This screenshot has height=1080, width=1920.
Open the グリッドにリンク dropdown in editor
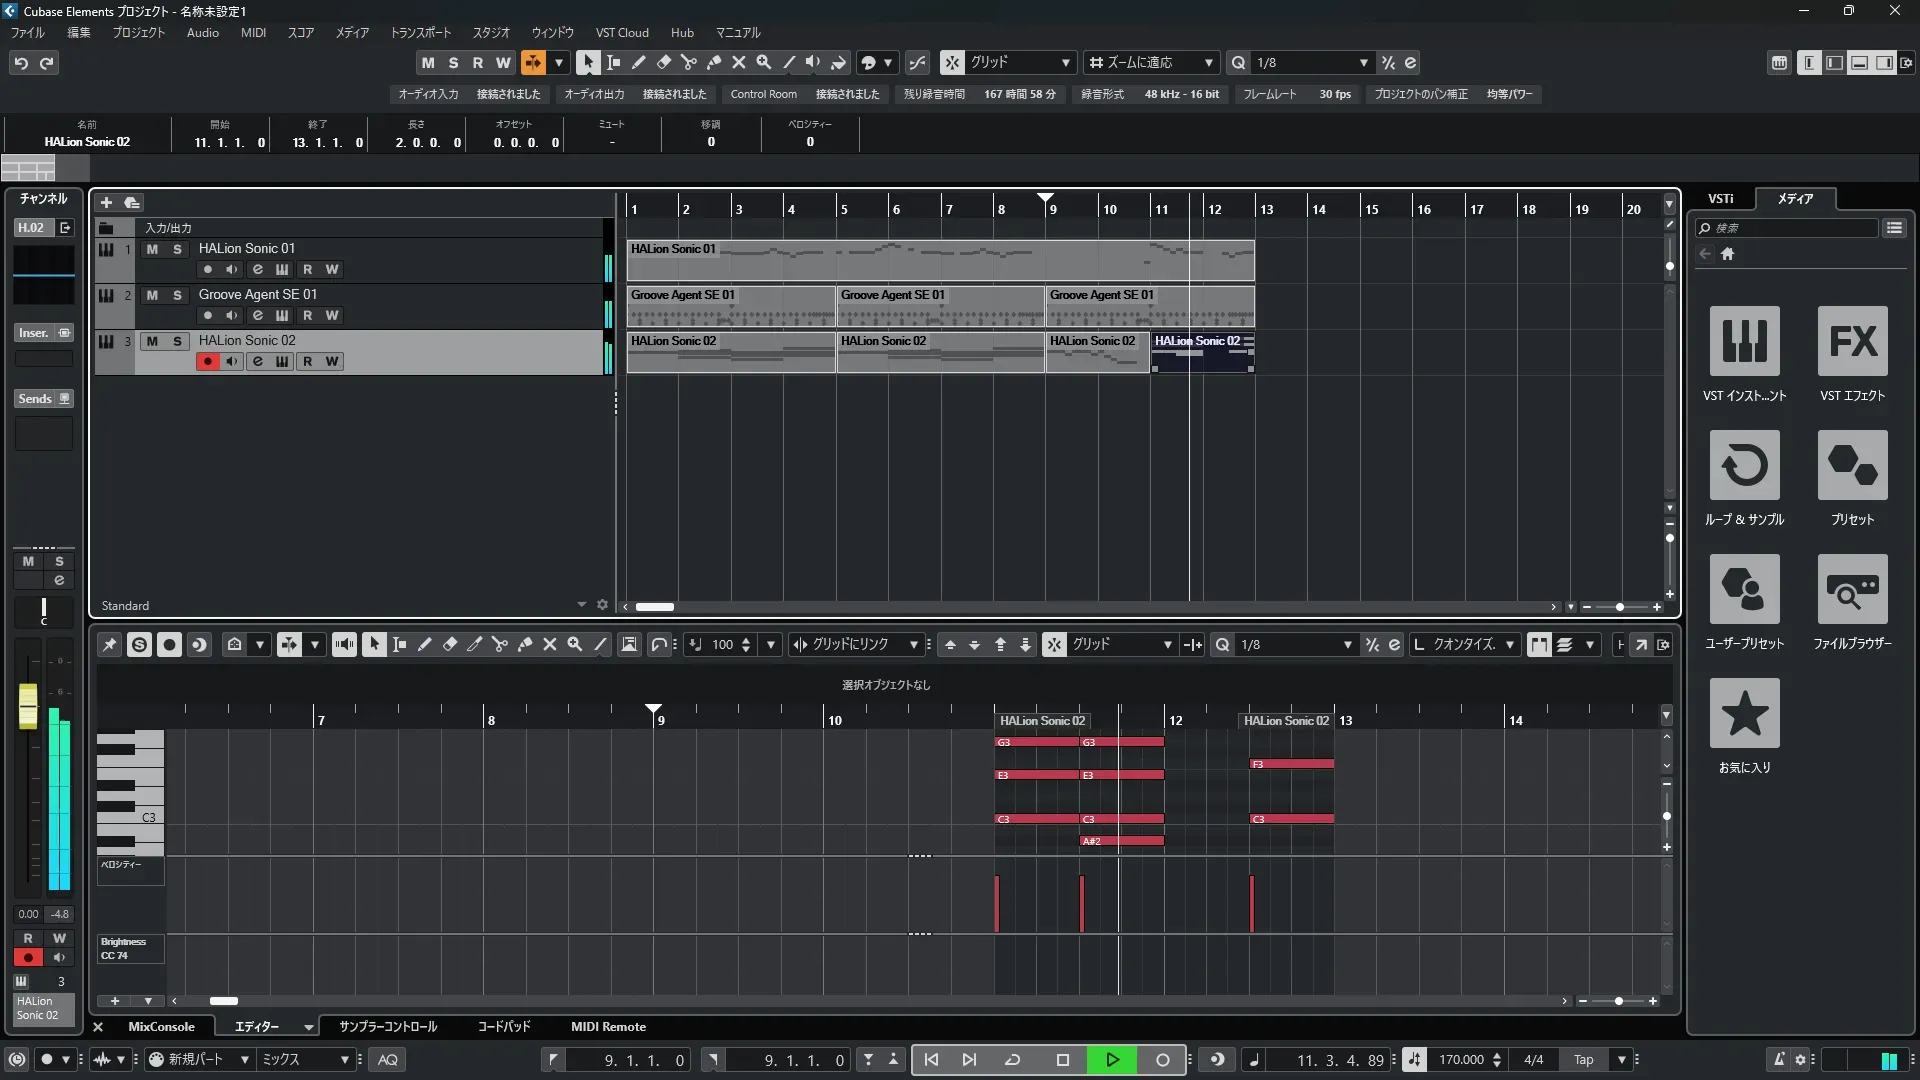(x=913, y=645)
